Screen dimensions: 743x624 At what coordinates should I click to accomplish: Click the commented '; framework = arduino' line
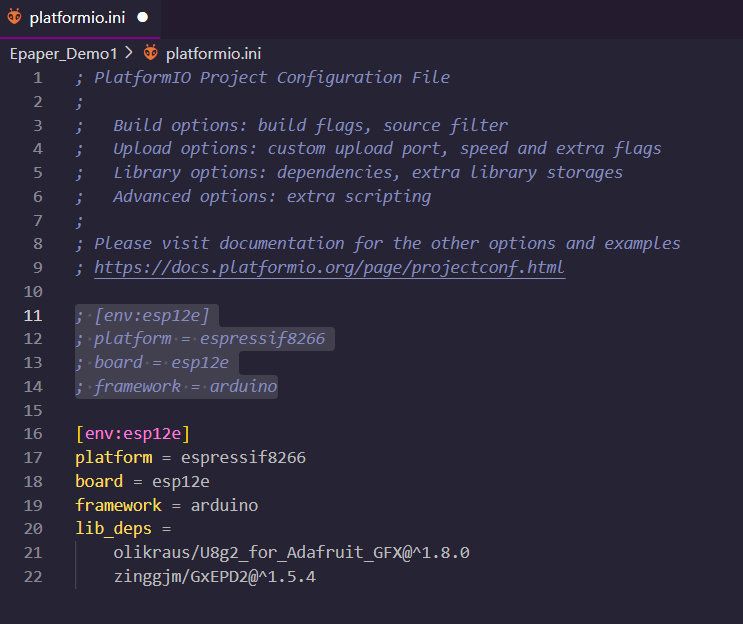coord(176,387)
